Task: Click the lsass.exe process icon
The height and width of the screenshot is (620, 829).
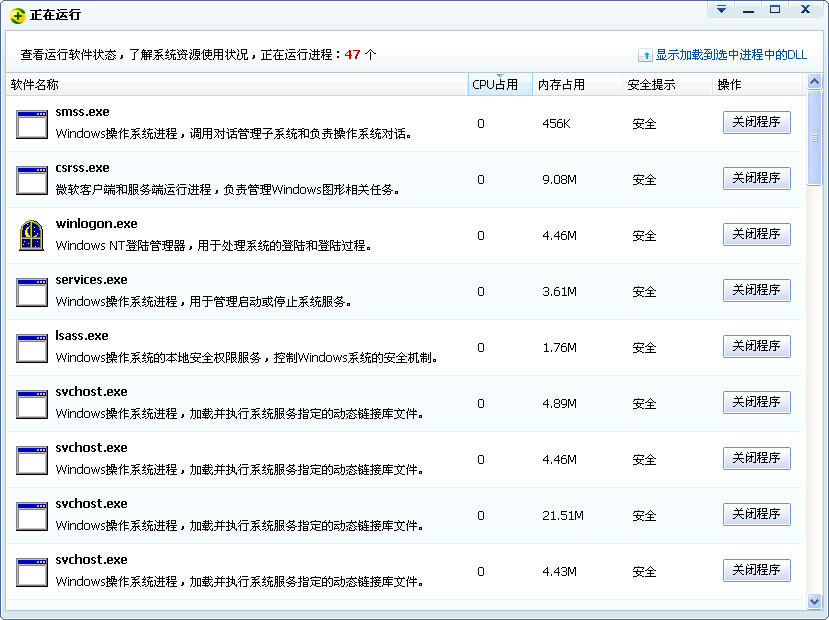Action: click(x=32, y=348)
